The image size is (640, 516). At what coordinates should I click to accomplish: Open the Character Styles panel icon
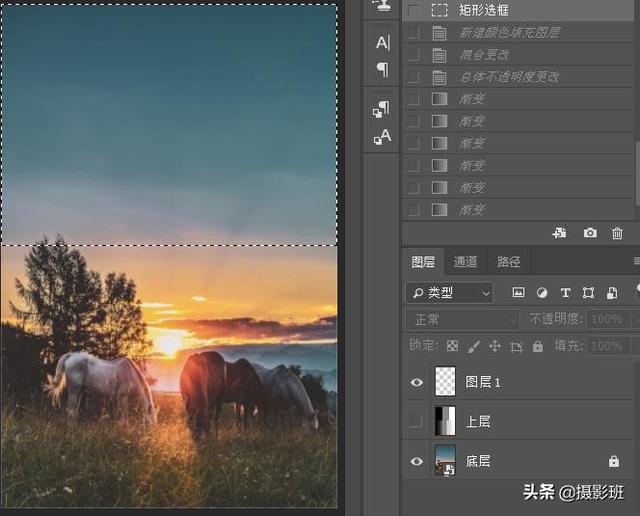382,137
